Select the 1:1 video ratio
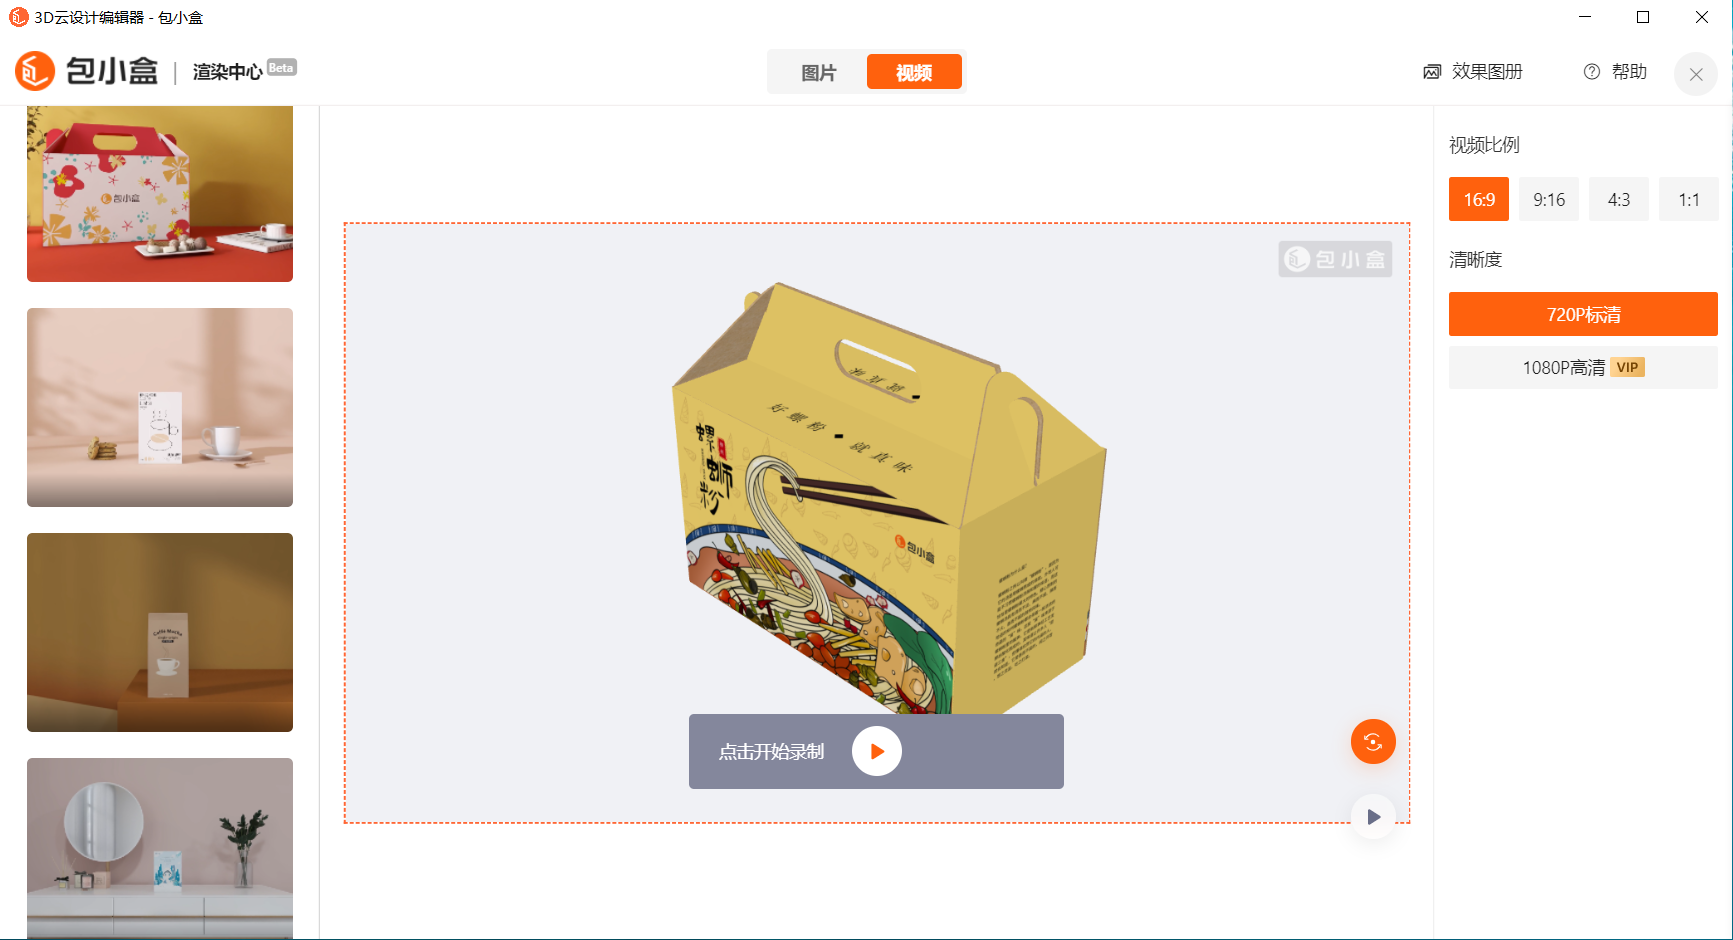The width and height of the screenshot is (1733, 940). click(1689, 199)
